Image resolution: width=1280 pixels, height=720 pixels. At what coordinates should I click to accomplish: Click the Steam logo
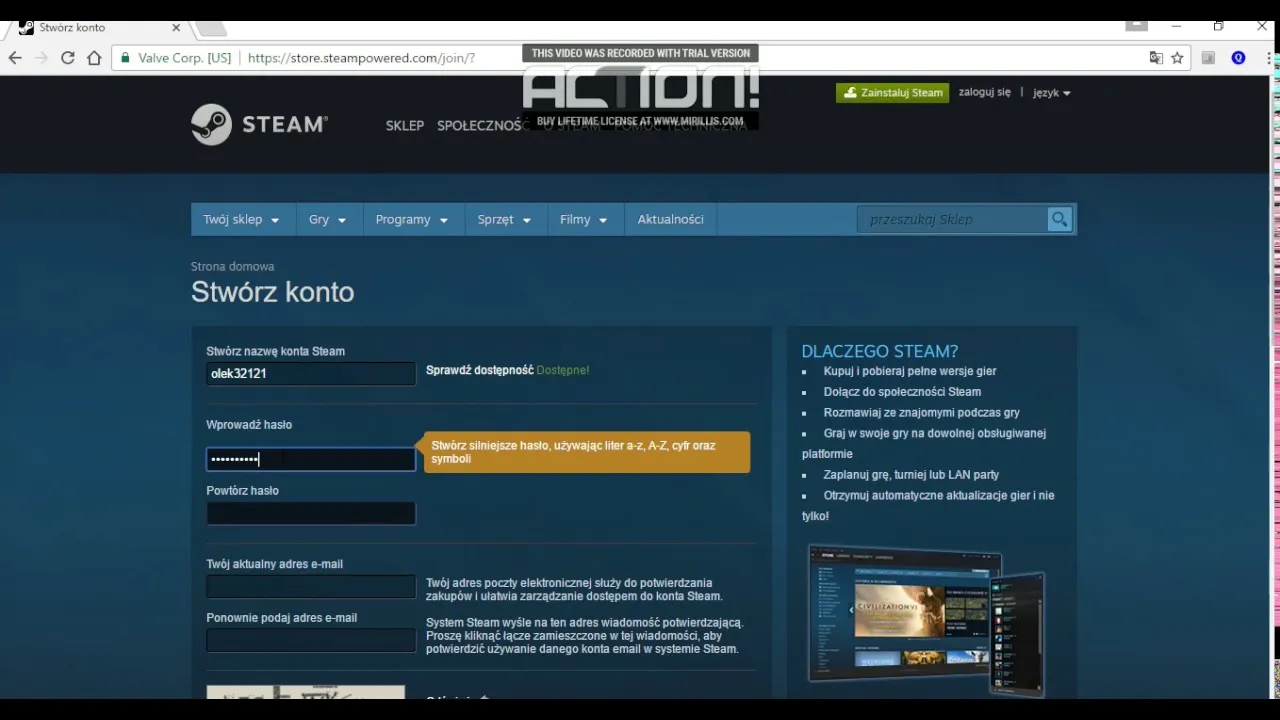(259, 125)
